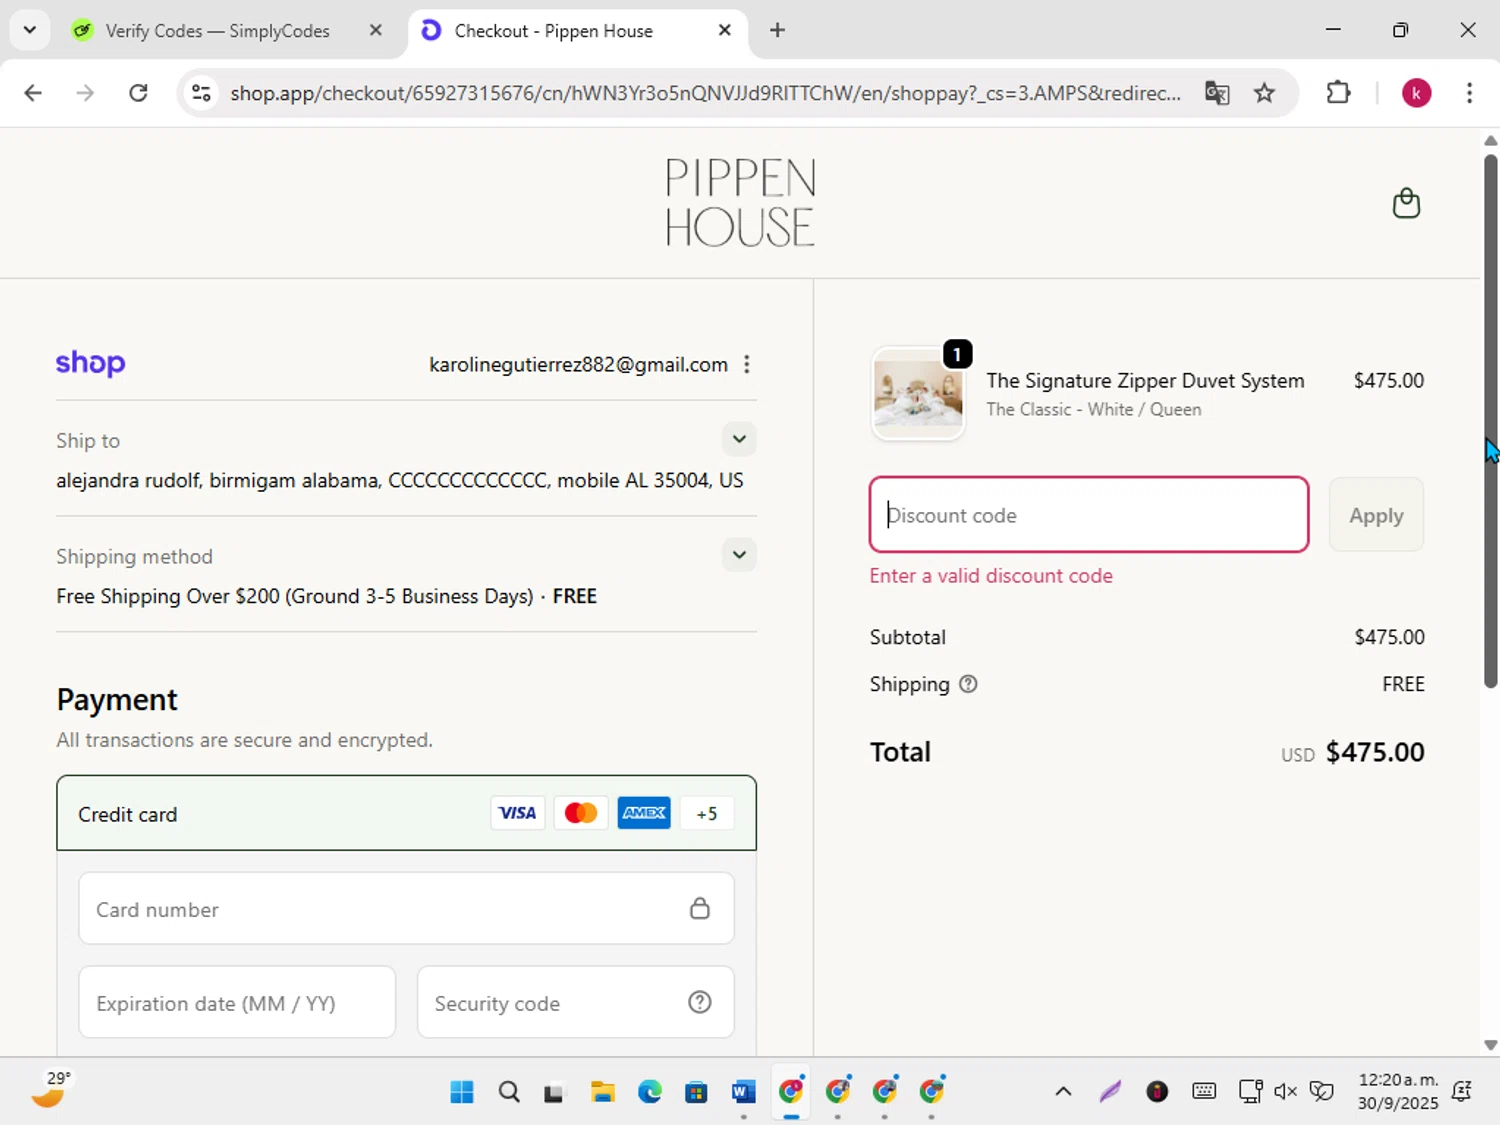Launch Microsoft Edge from taskbar

[649, 1091]
